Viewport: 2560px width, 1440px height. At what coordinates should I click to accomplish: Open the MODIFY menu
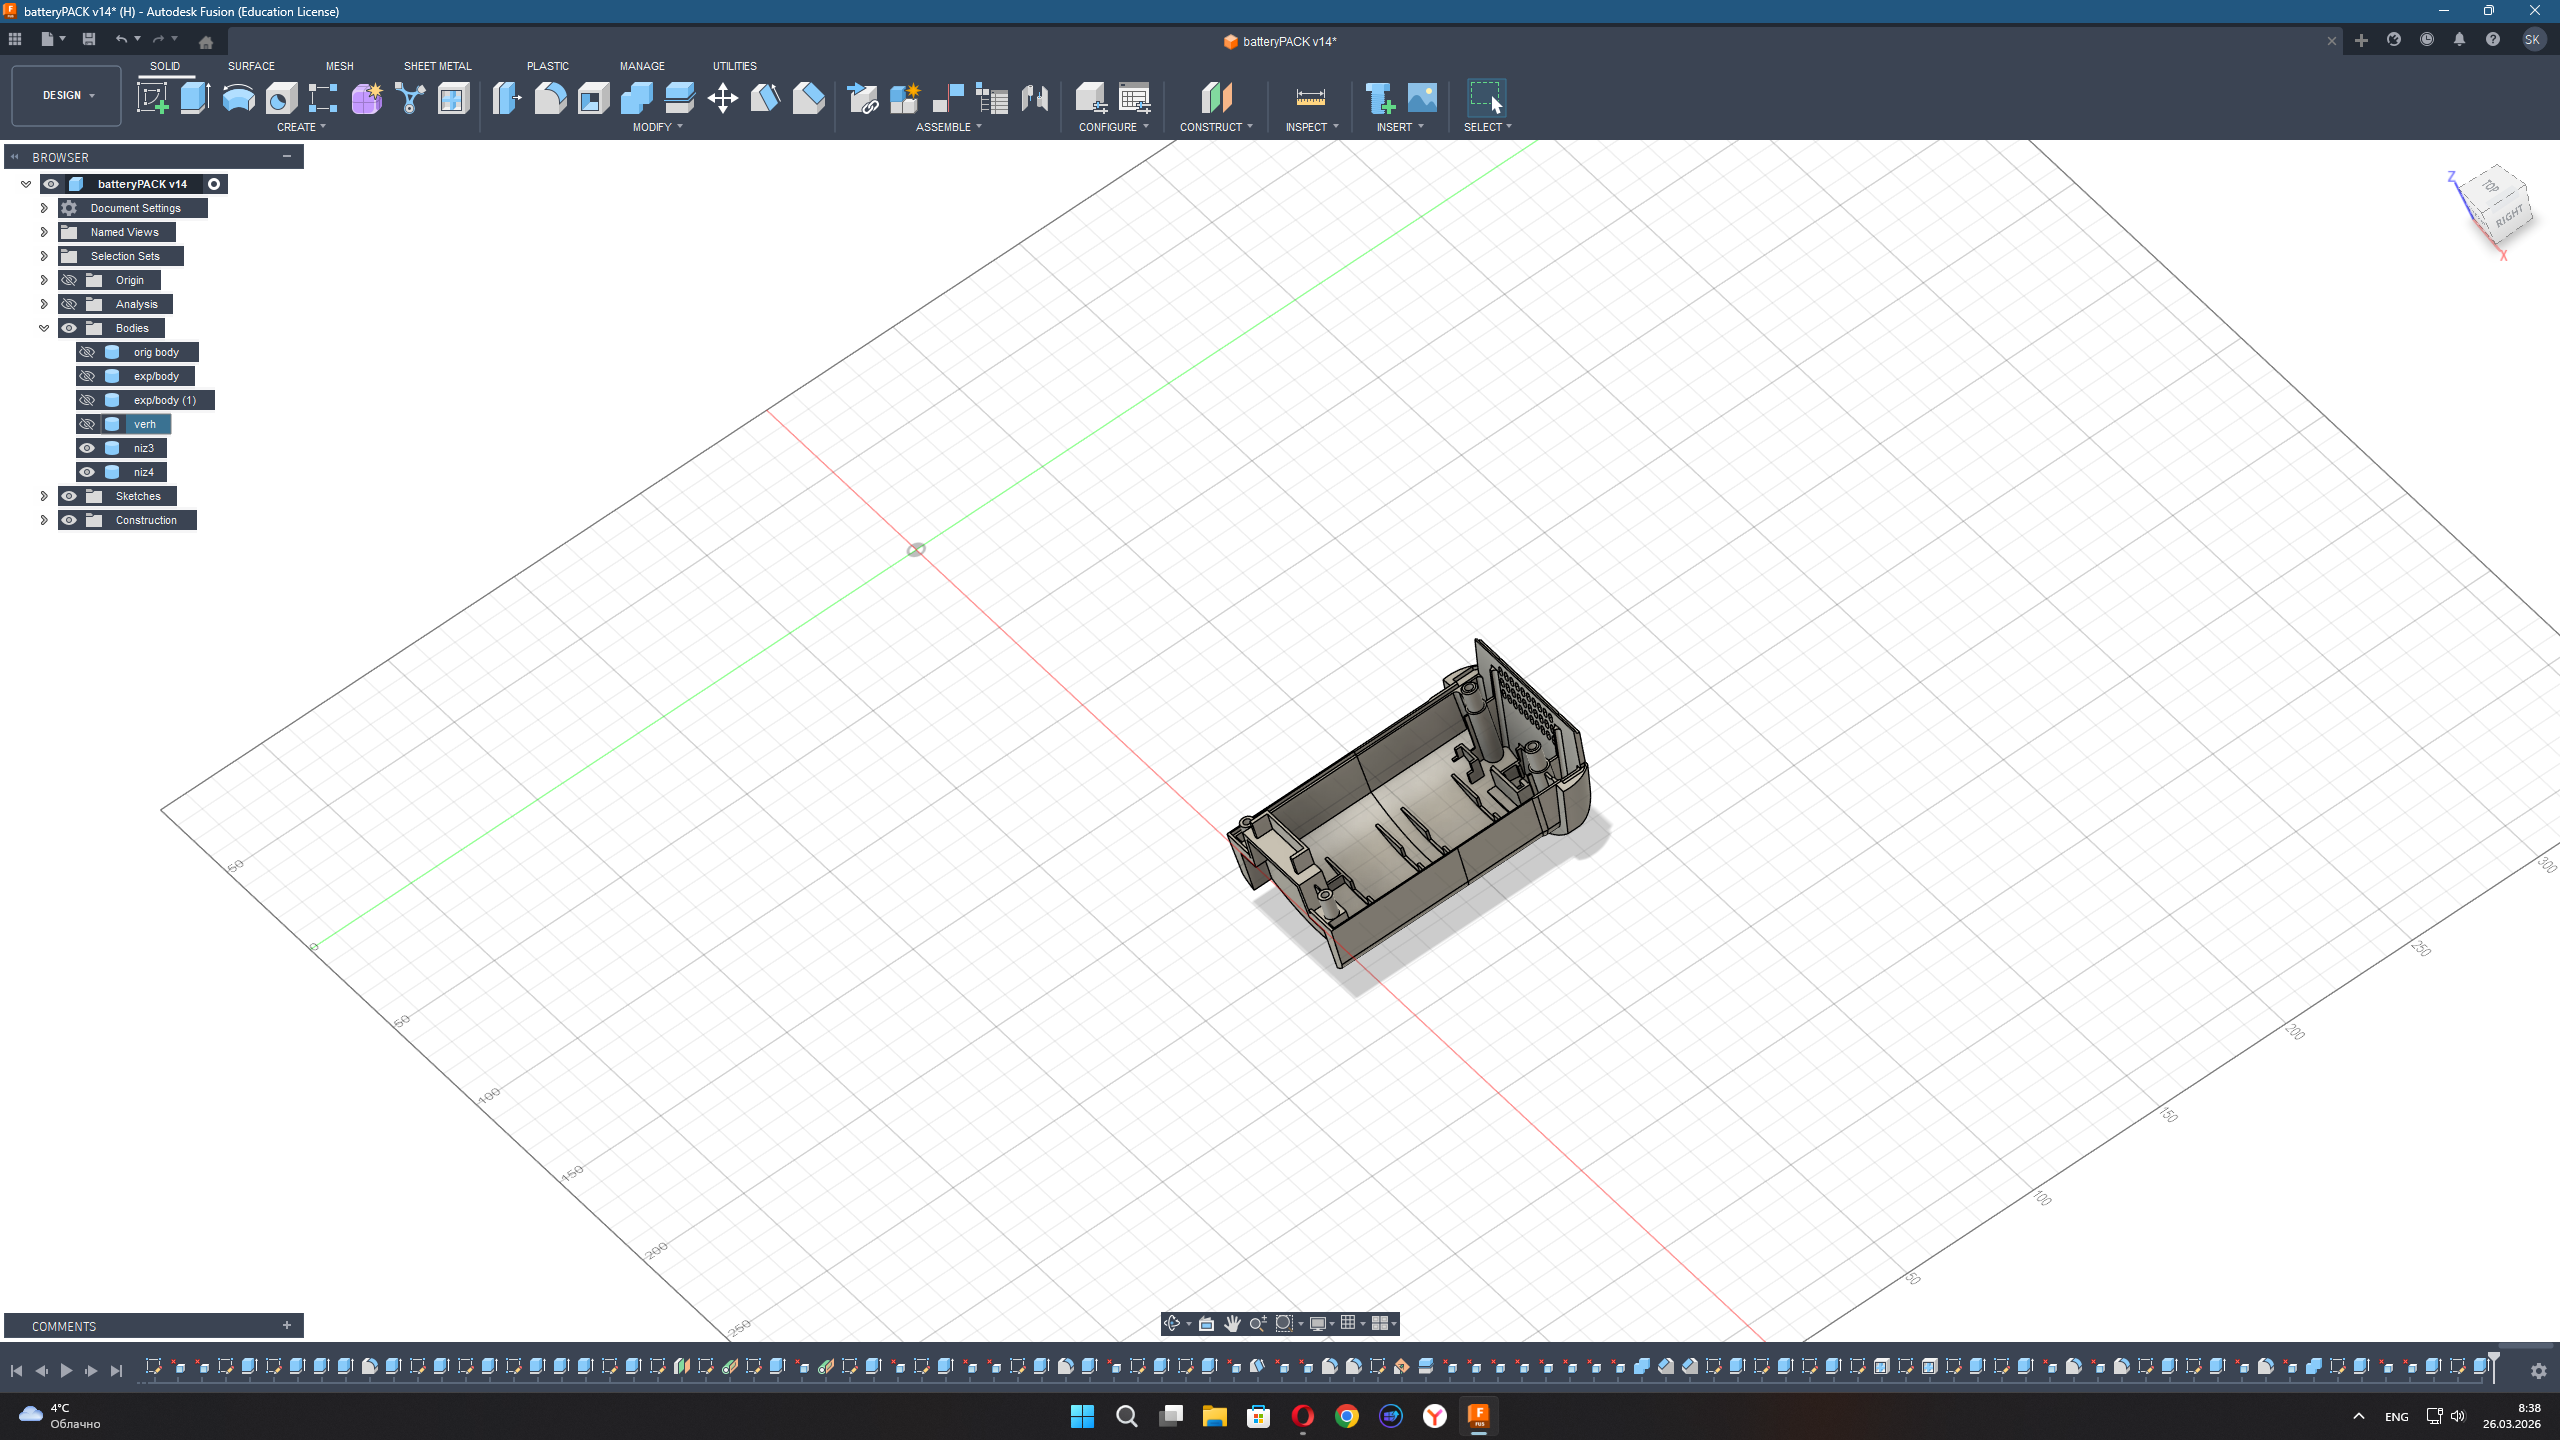657,127
